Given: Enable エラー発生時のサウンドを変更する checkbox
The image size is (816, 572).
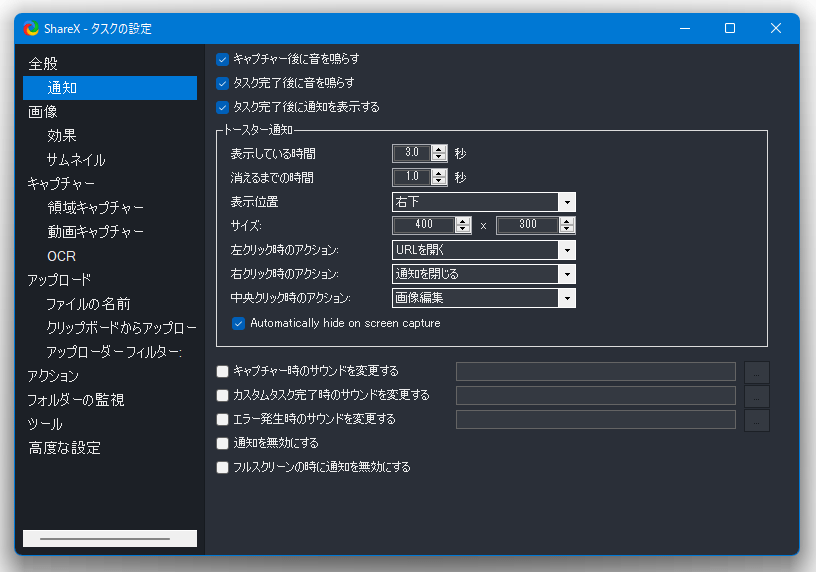Looking at the screenshot, I should pyautogui.click(x=222, y=420).
